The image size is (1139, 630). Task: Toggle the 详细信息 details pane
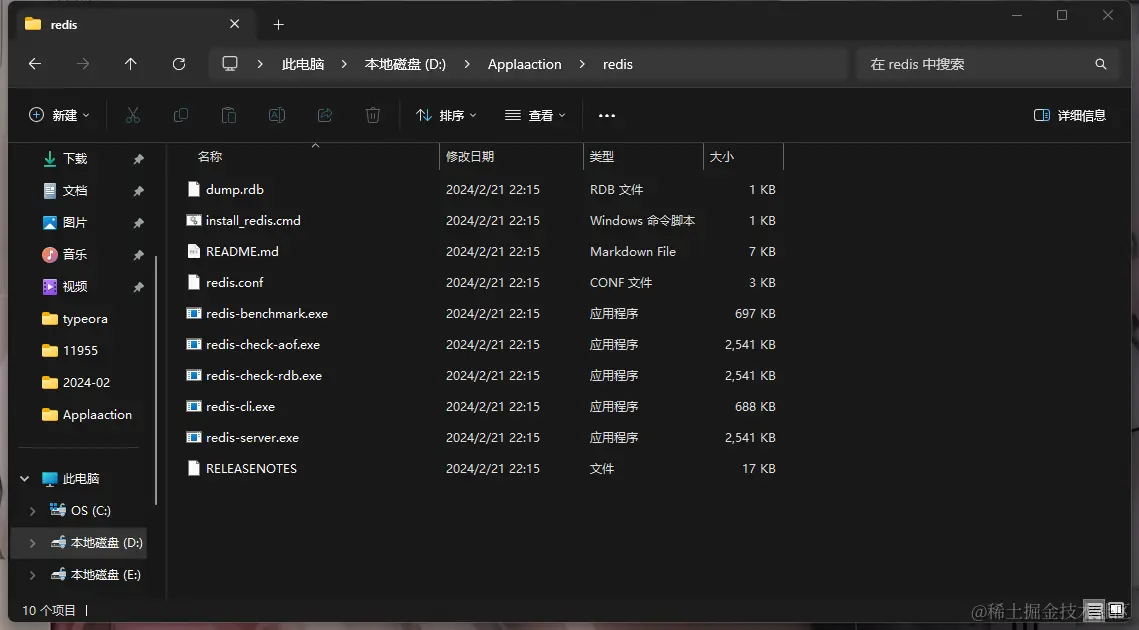pos(1069,116)
